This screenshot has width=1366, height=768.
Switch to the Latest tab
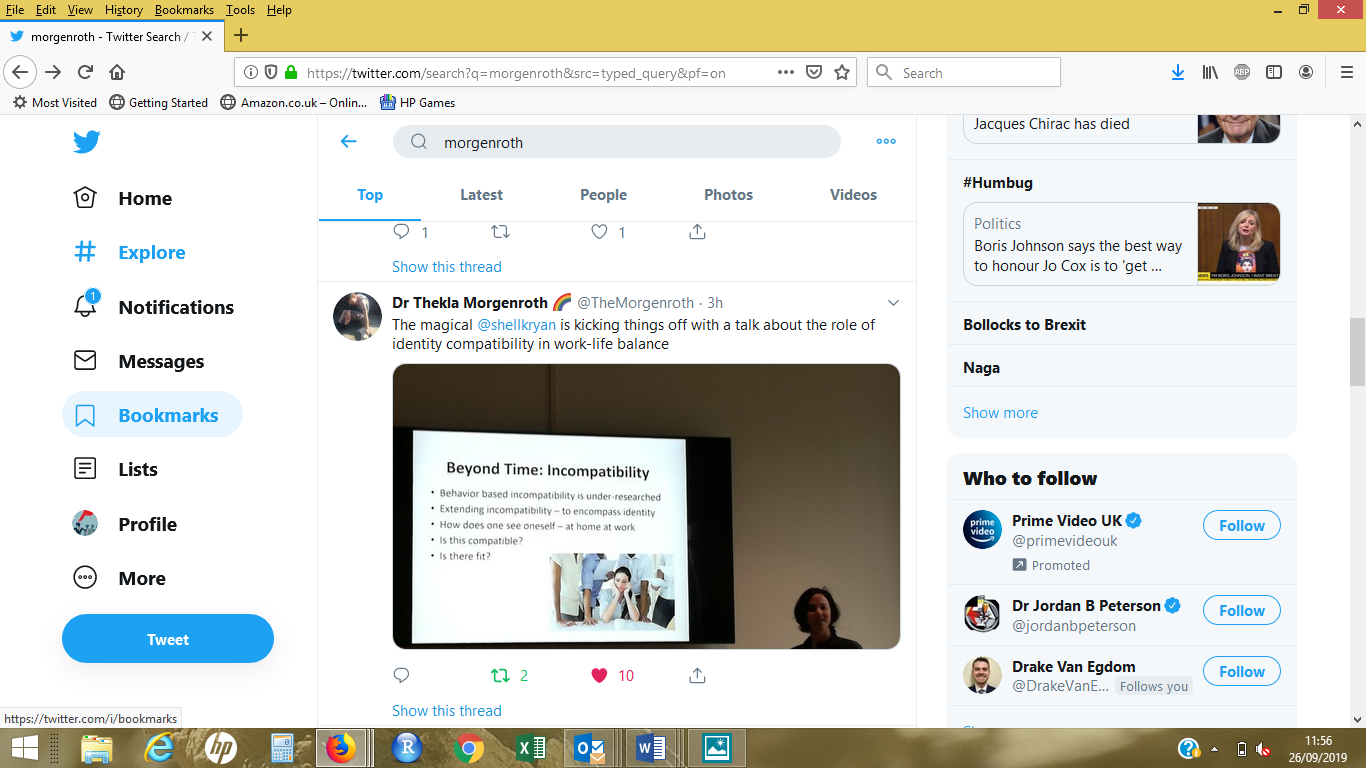click(x=481, y=195)
